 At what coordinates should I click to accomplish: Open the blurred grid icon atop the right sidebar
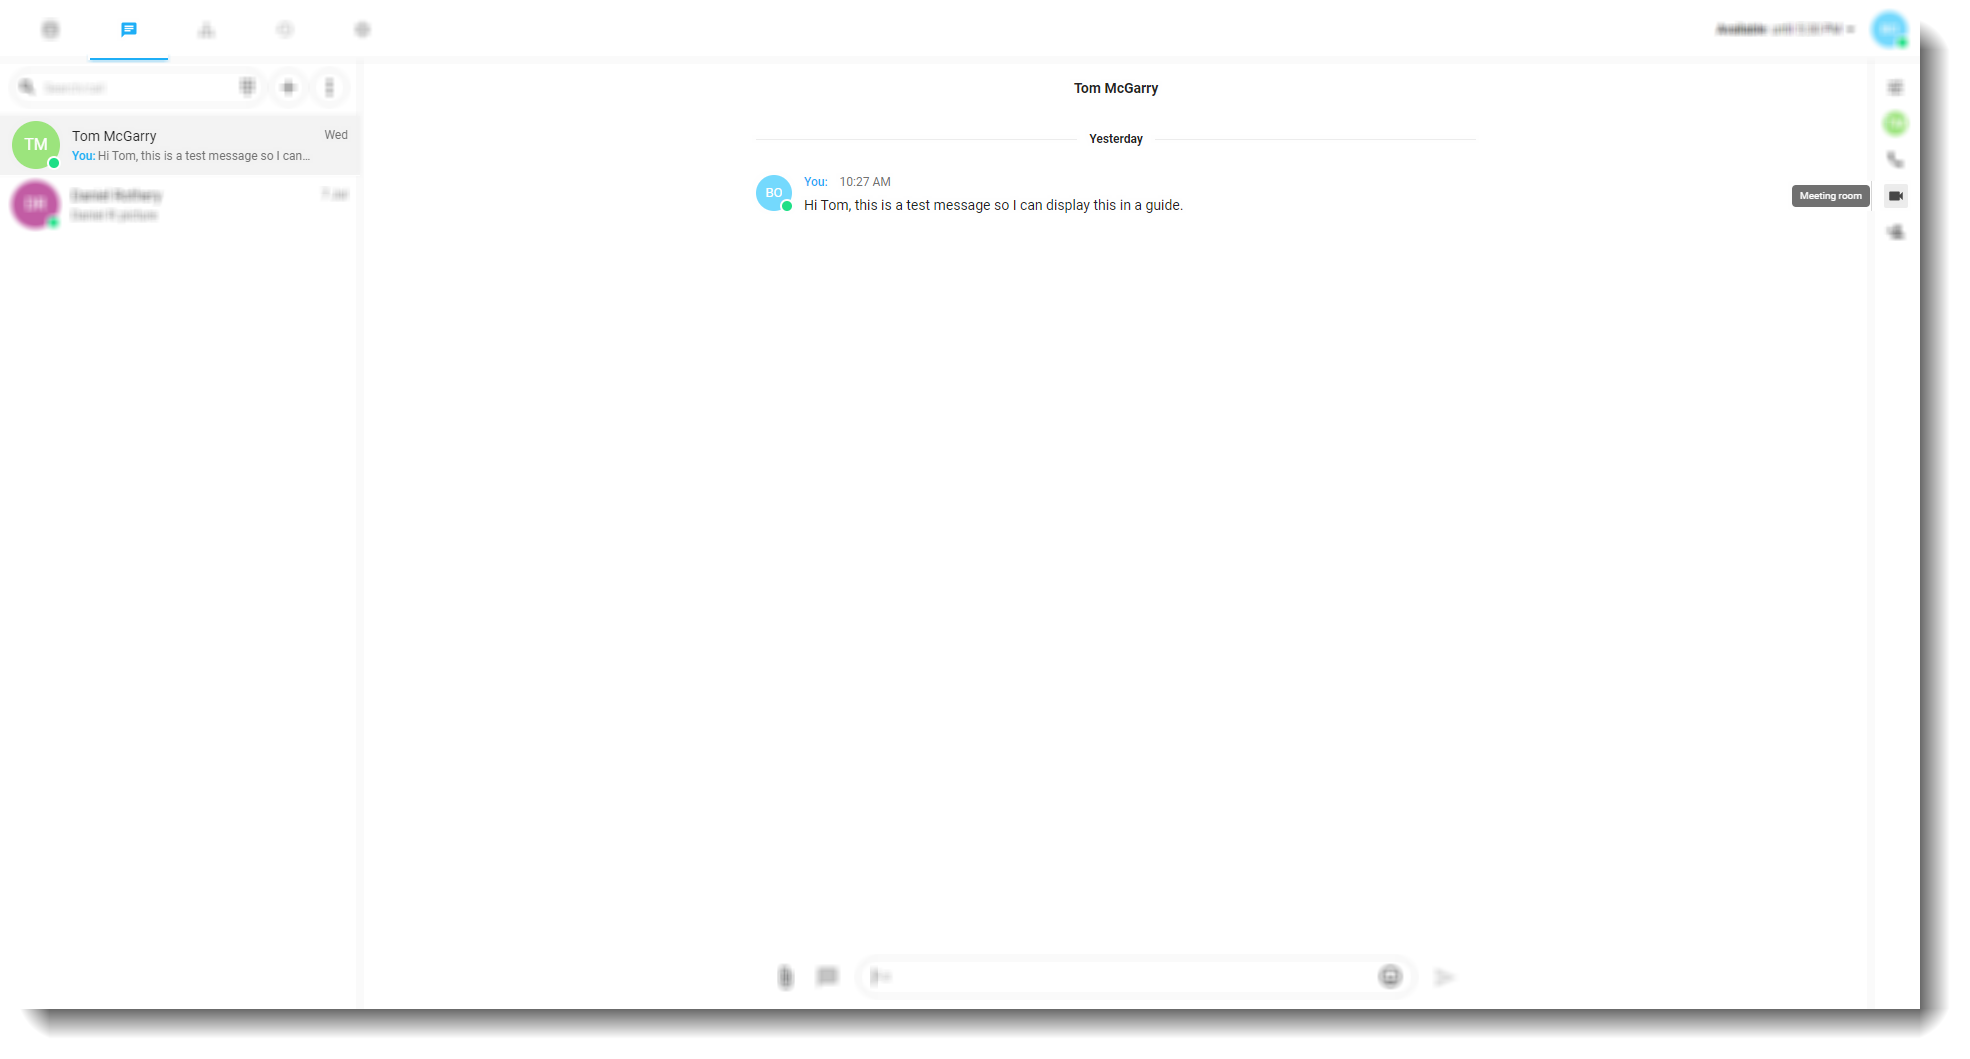click(x=1895, y=88)
